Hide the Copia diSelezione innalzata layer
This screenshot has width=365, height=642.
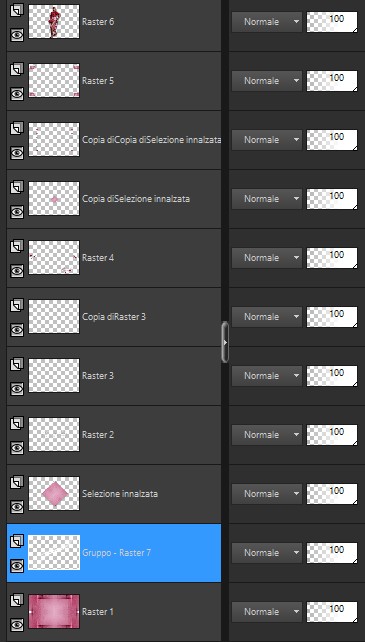pyautogui.click(x=17, y=212)
